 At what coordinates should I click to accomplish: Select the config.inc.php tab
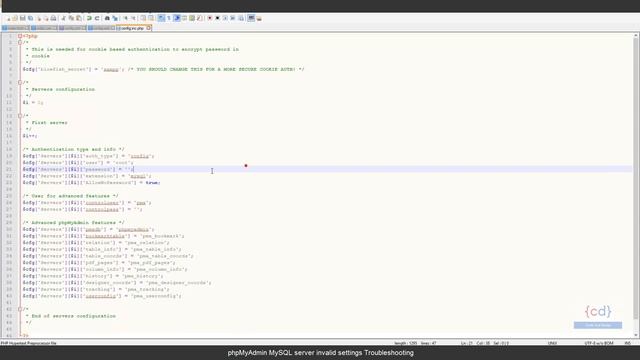pyautogui.click(x=131, y=28)
